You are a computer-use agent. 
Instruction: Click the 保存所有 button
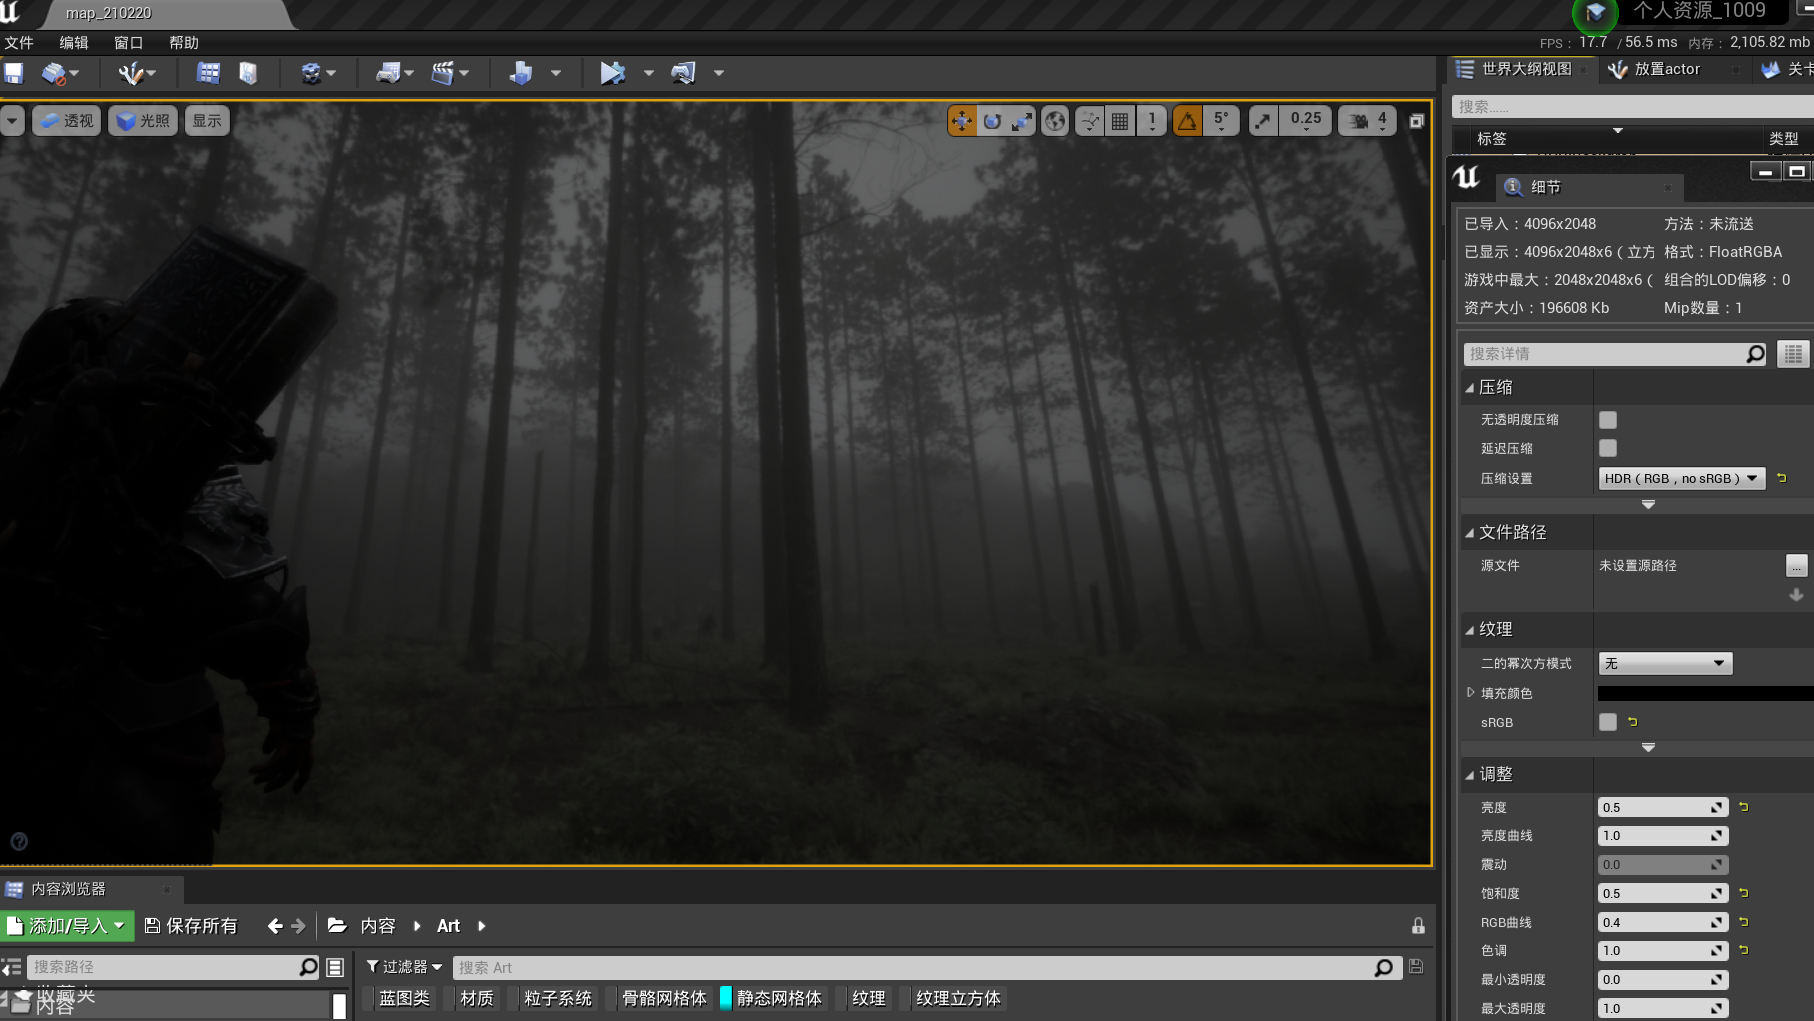[x=191, y=925]
